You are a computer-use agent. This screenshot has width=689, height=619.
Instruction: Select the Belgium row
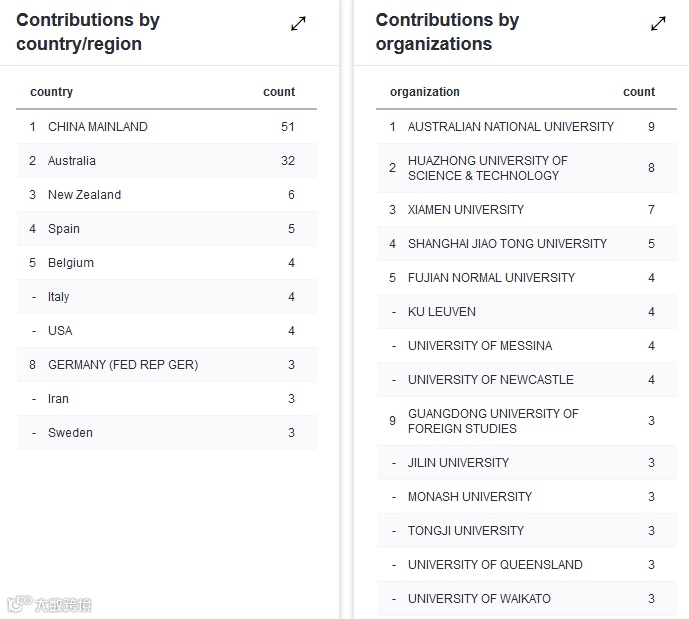(x=71, y=263)
